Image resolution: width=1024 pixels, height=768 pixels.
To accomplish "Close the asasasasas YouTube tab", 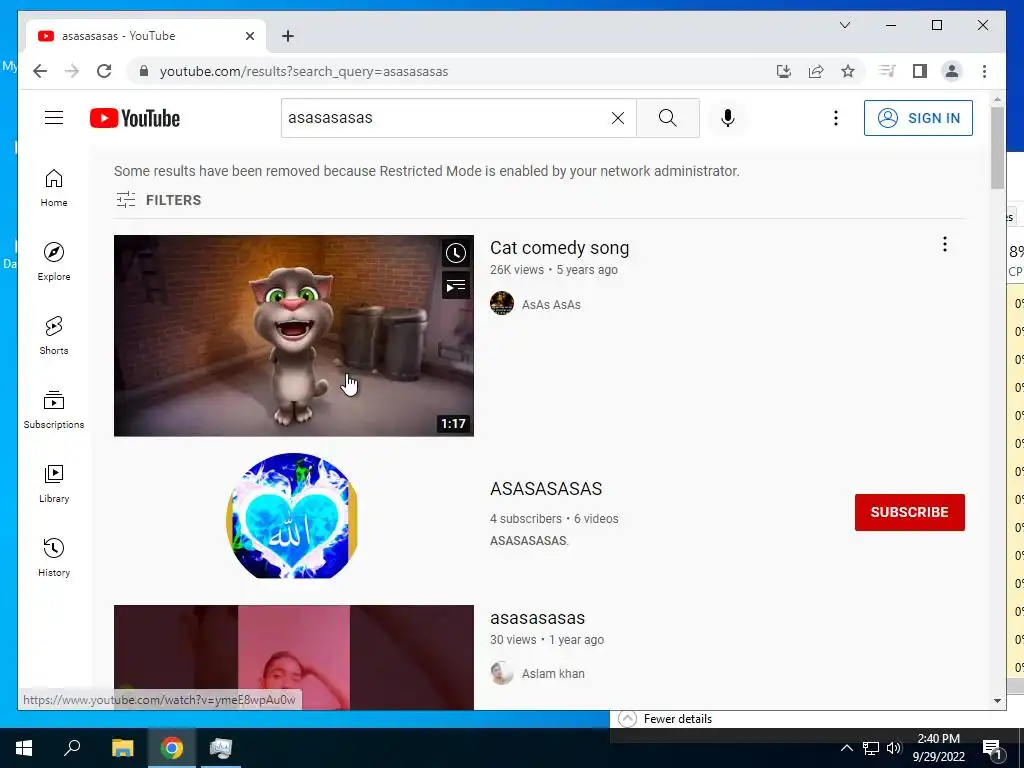I will 249,36.
